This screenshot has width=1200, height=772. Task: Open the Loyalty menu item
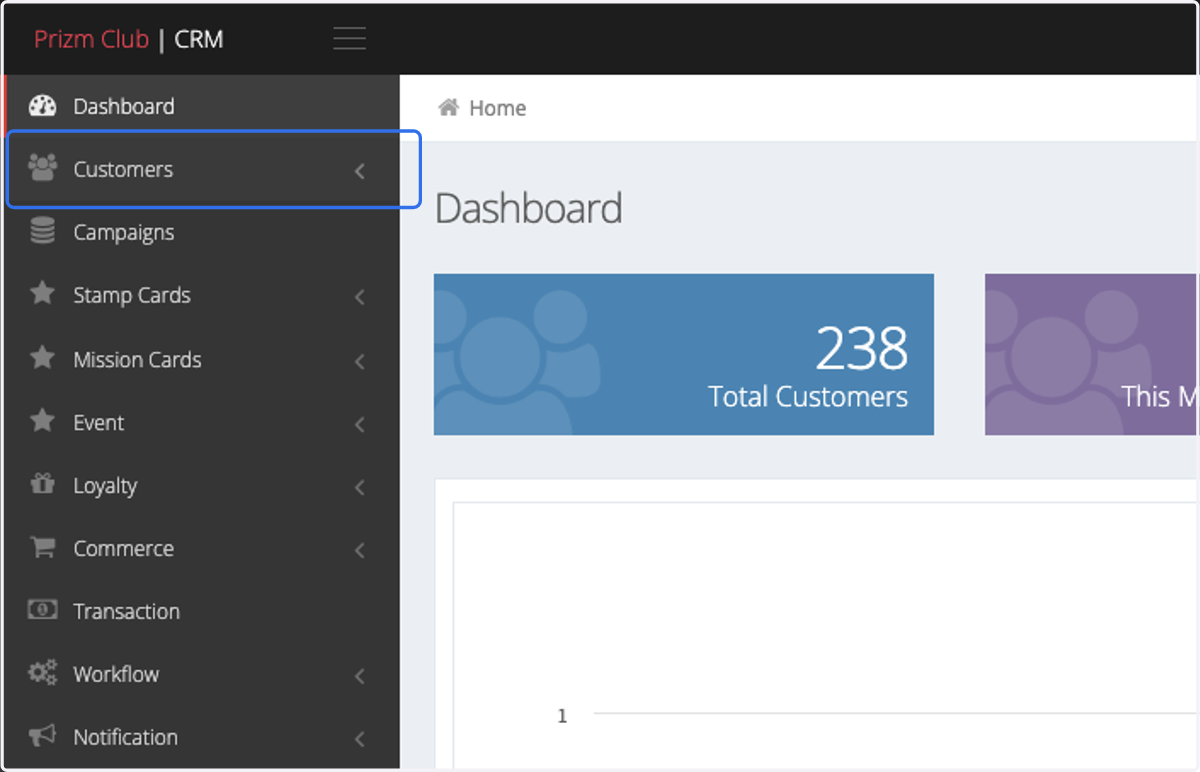202,485
